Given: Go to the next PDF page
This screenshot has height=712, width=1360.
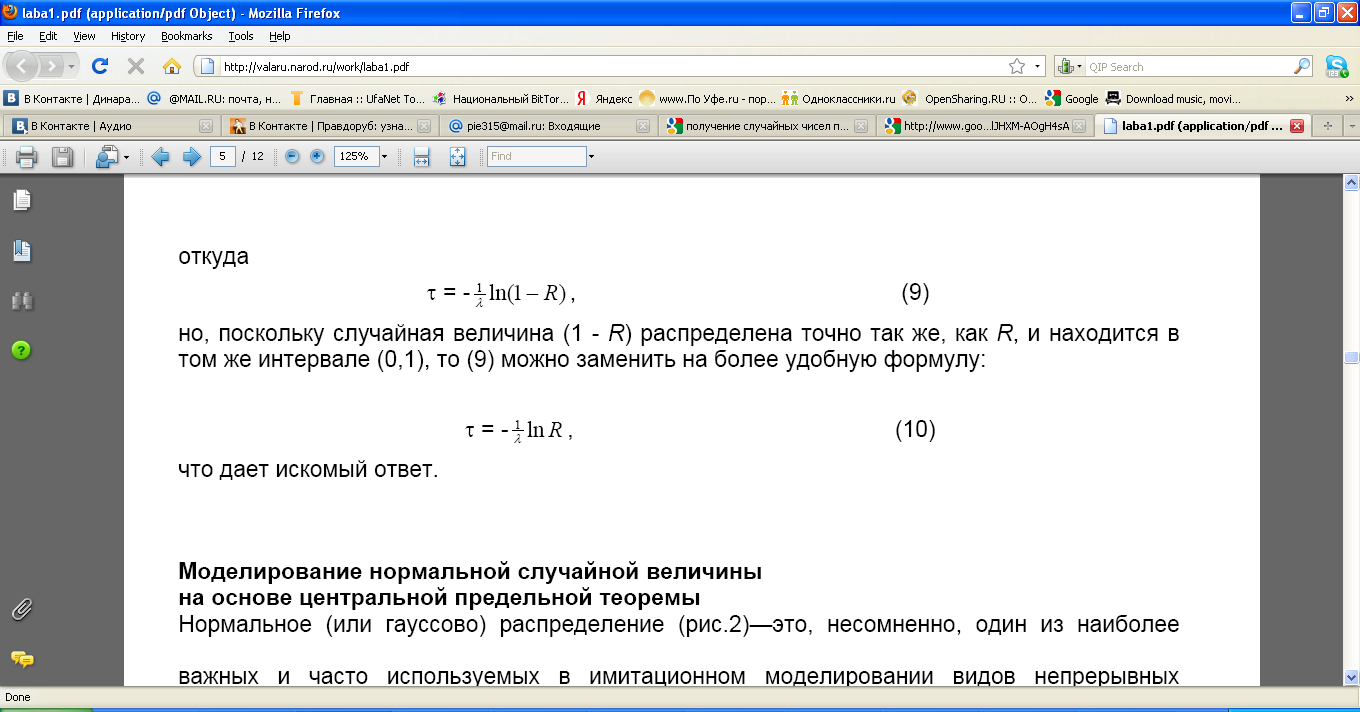Looking at the screenshot, I should pyautogui.click(x=191, y=157).
